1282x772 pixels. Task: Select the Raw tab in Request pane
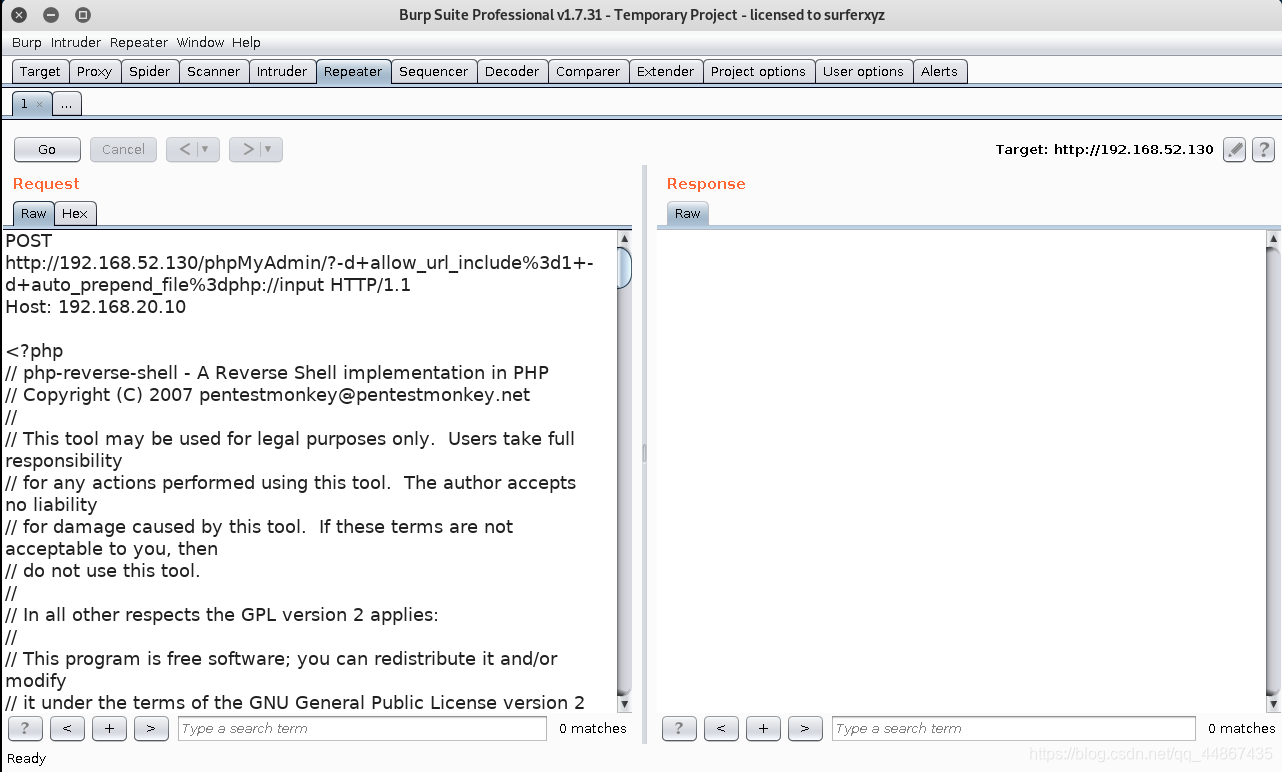(x=34, y=213)
